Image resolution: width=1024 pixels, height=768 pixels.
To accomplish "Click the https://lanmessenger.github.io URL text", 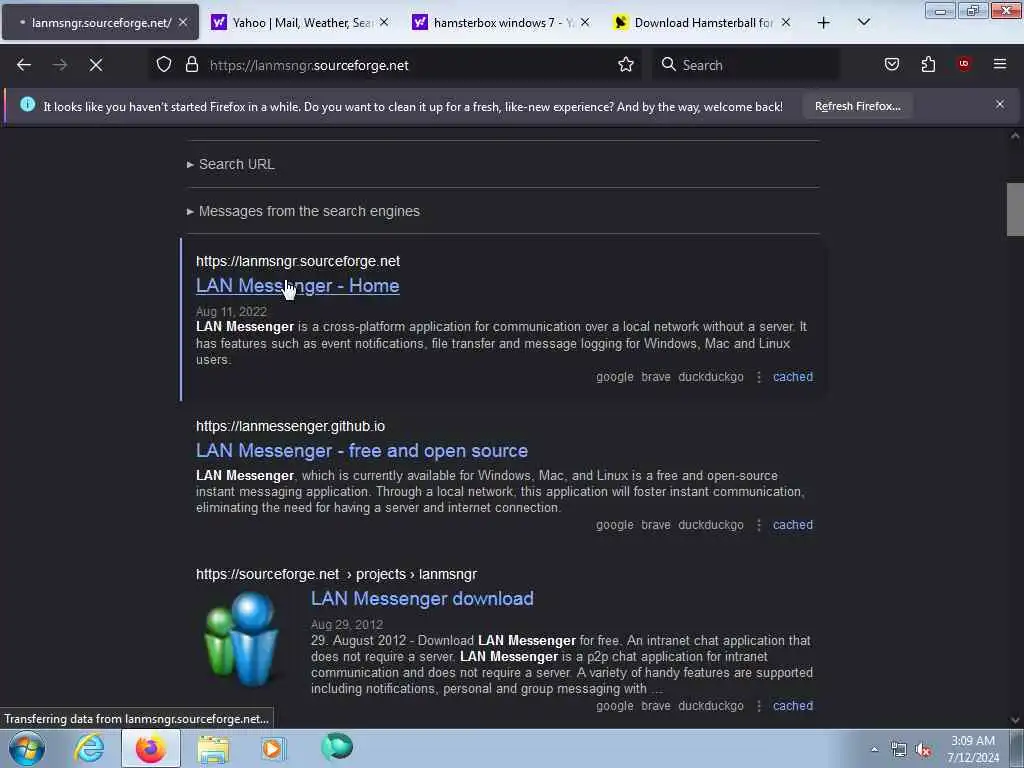I will point(290,426).
